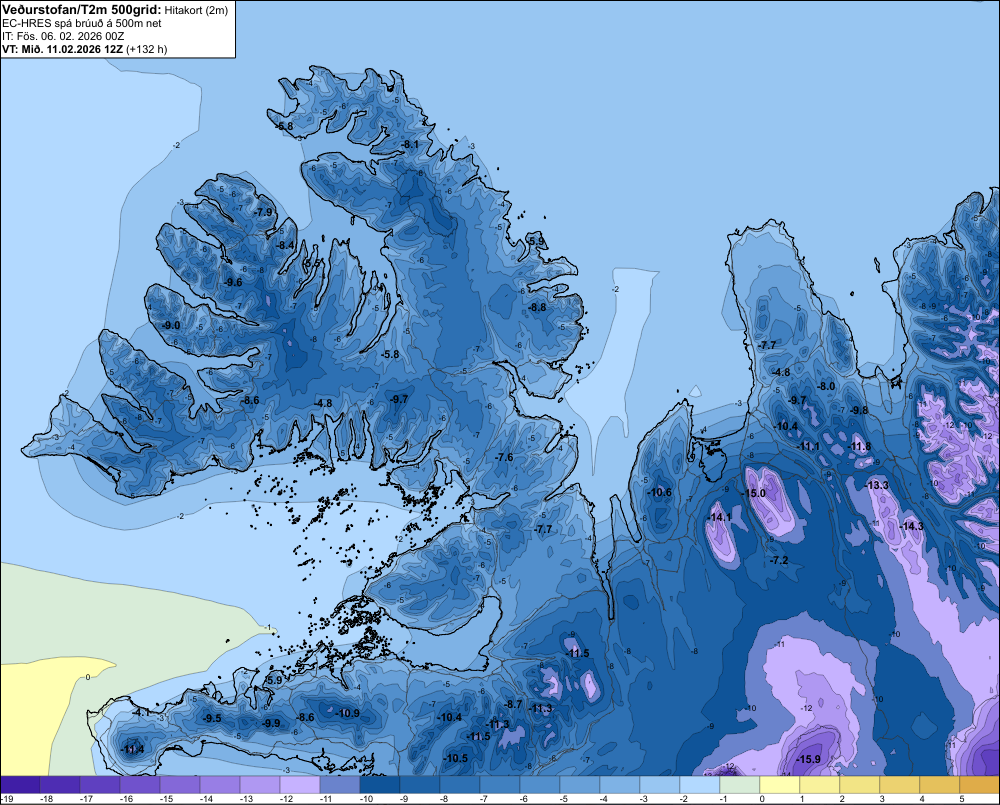The height and width of the screenshot is (805, 1000).
Task: Click the -9.5 temperature label
Action: pyautogui.click(x=212, y=718)
